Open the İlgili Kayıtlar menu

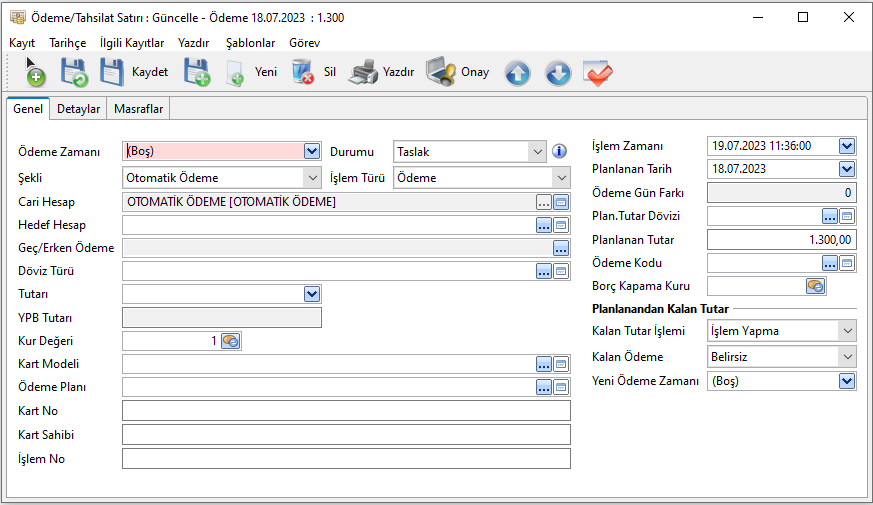click(132, 43)
